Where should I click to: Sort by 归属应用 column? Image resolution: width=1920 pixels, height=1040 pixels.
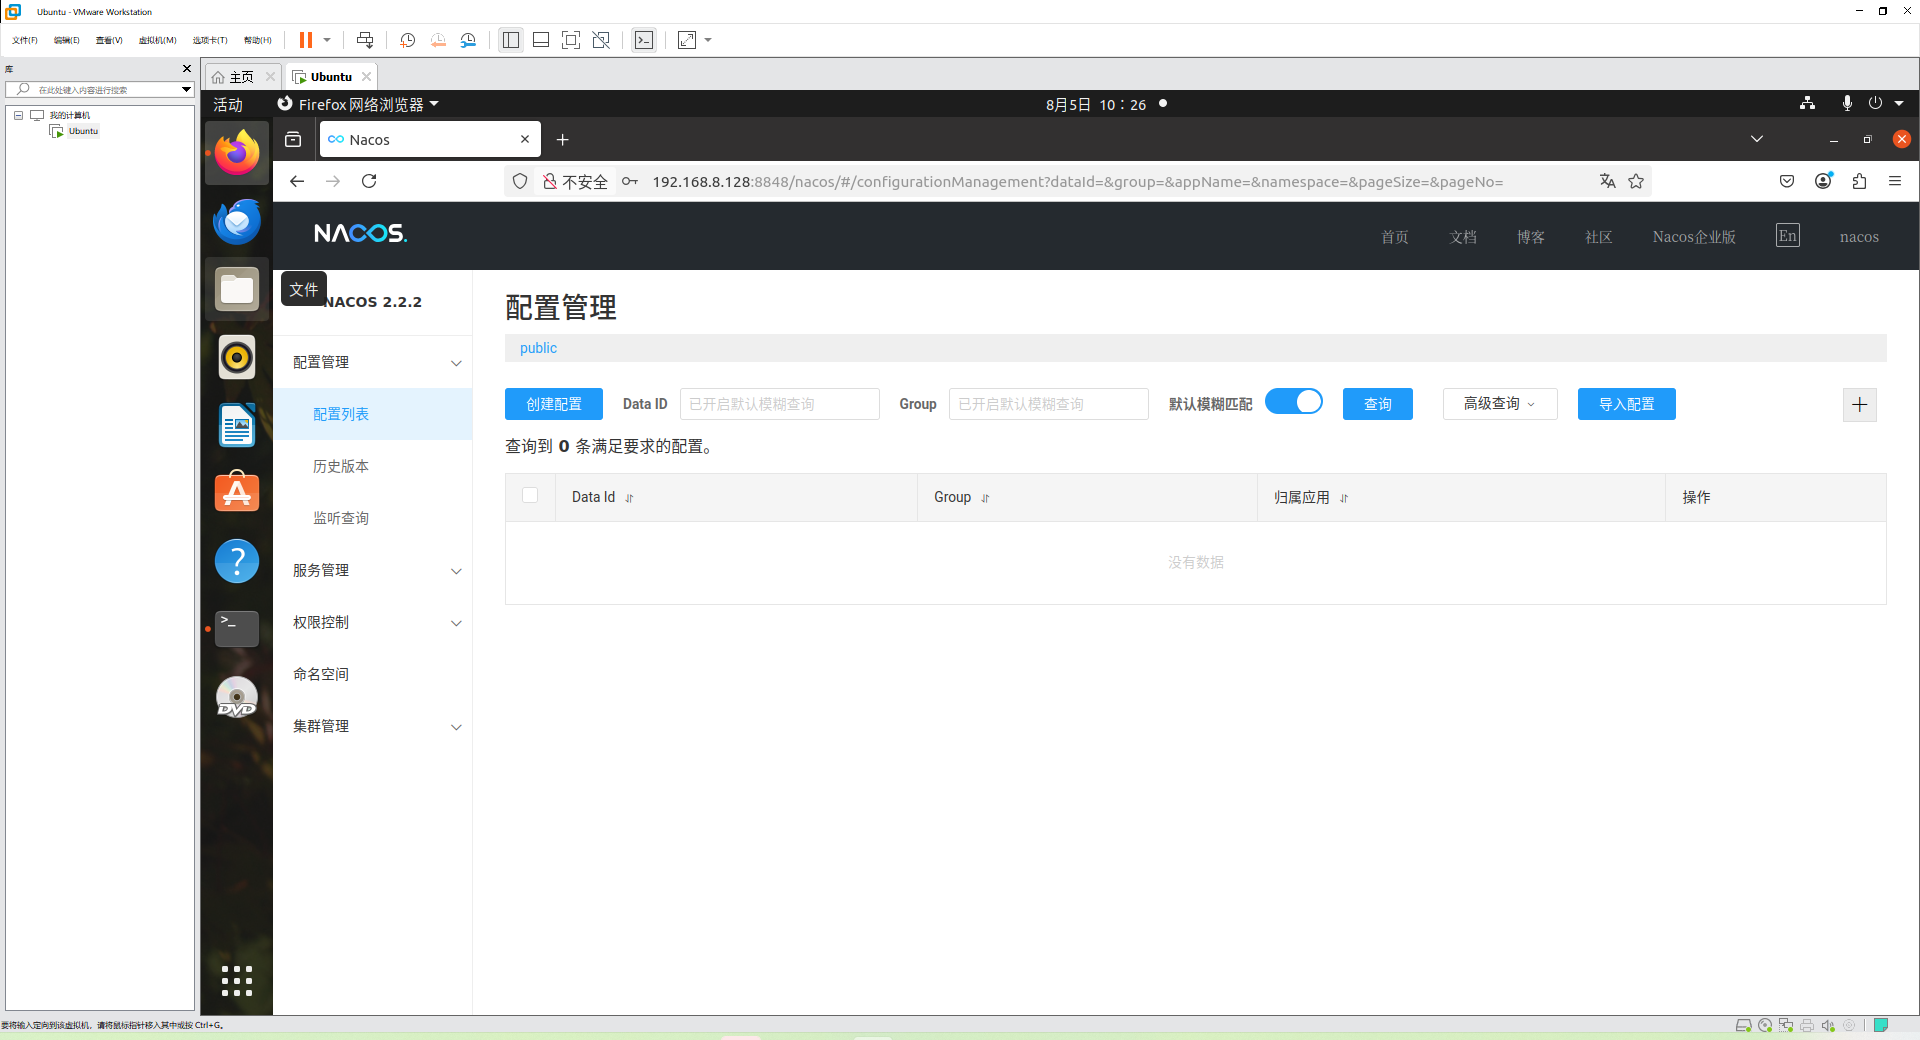(x=1344, y=498)
